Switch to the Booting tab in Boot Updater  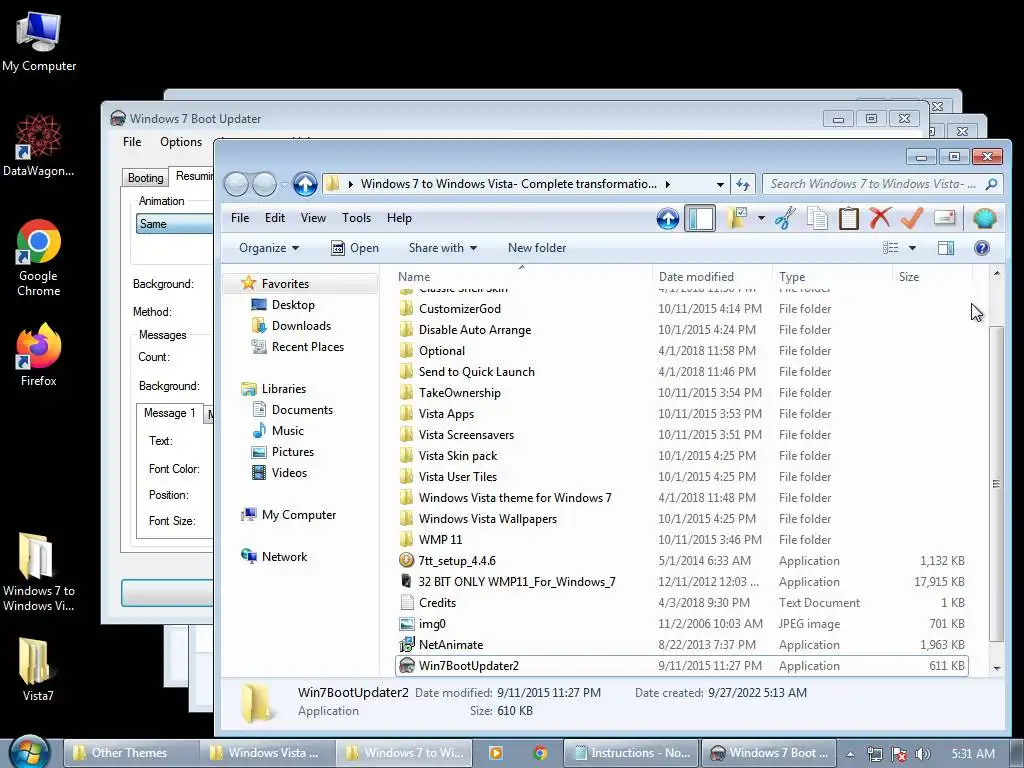point(145,178)
